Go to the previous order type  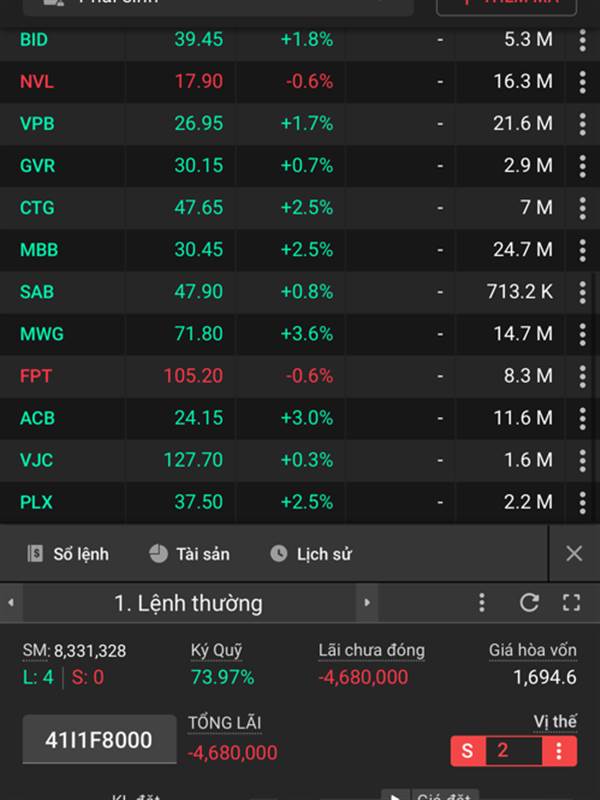11,603
